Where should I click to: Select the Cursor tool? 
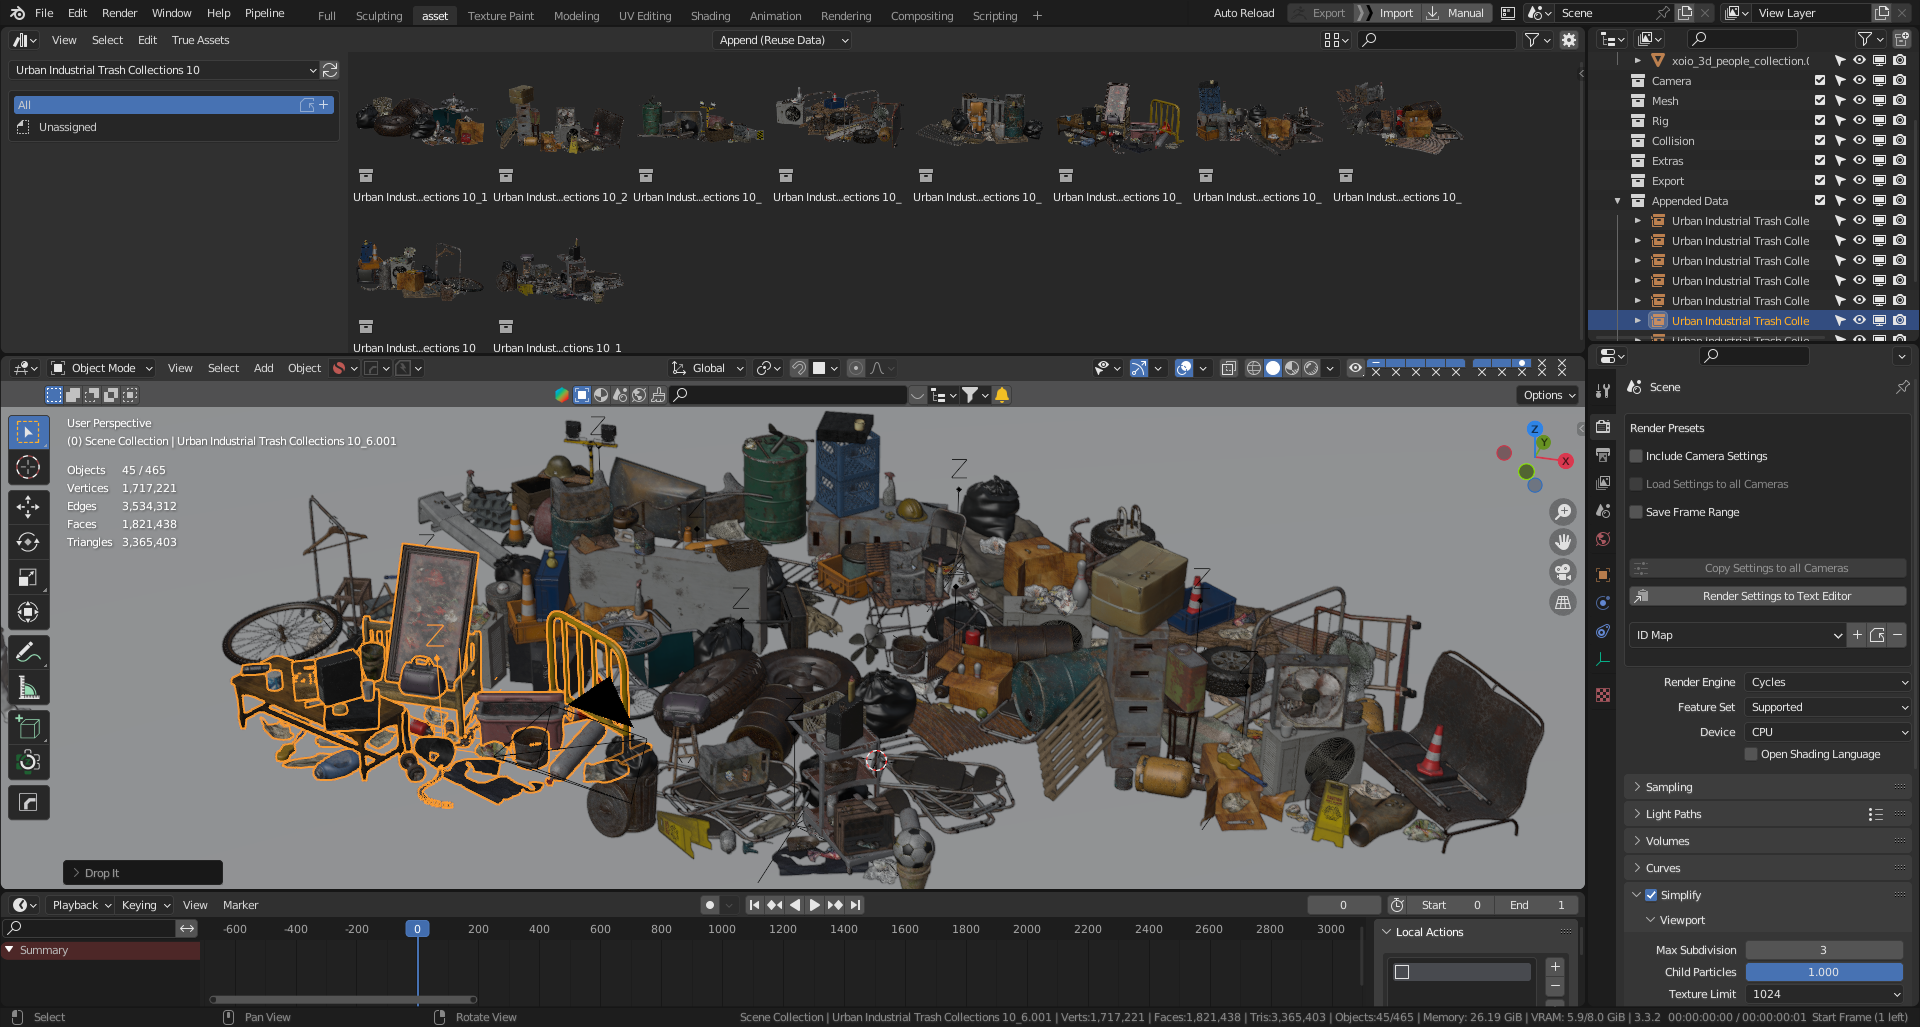click(28, 468)
